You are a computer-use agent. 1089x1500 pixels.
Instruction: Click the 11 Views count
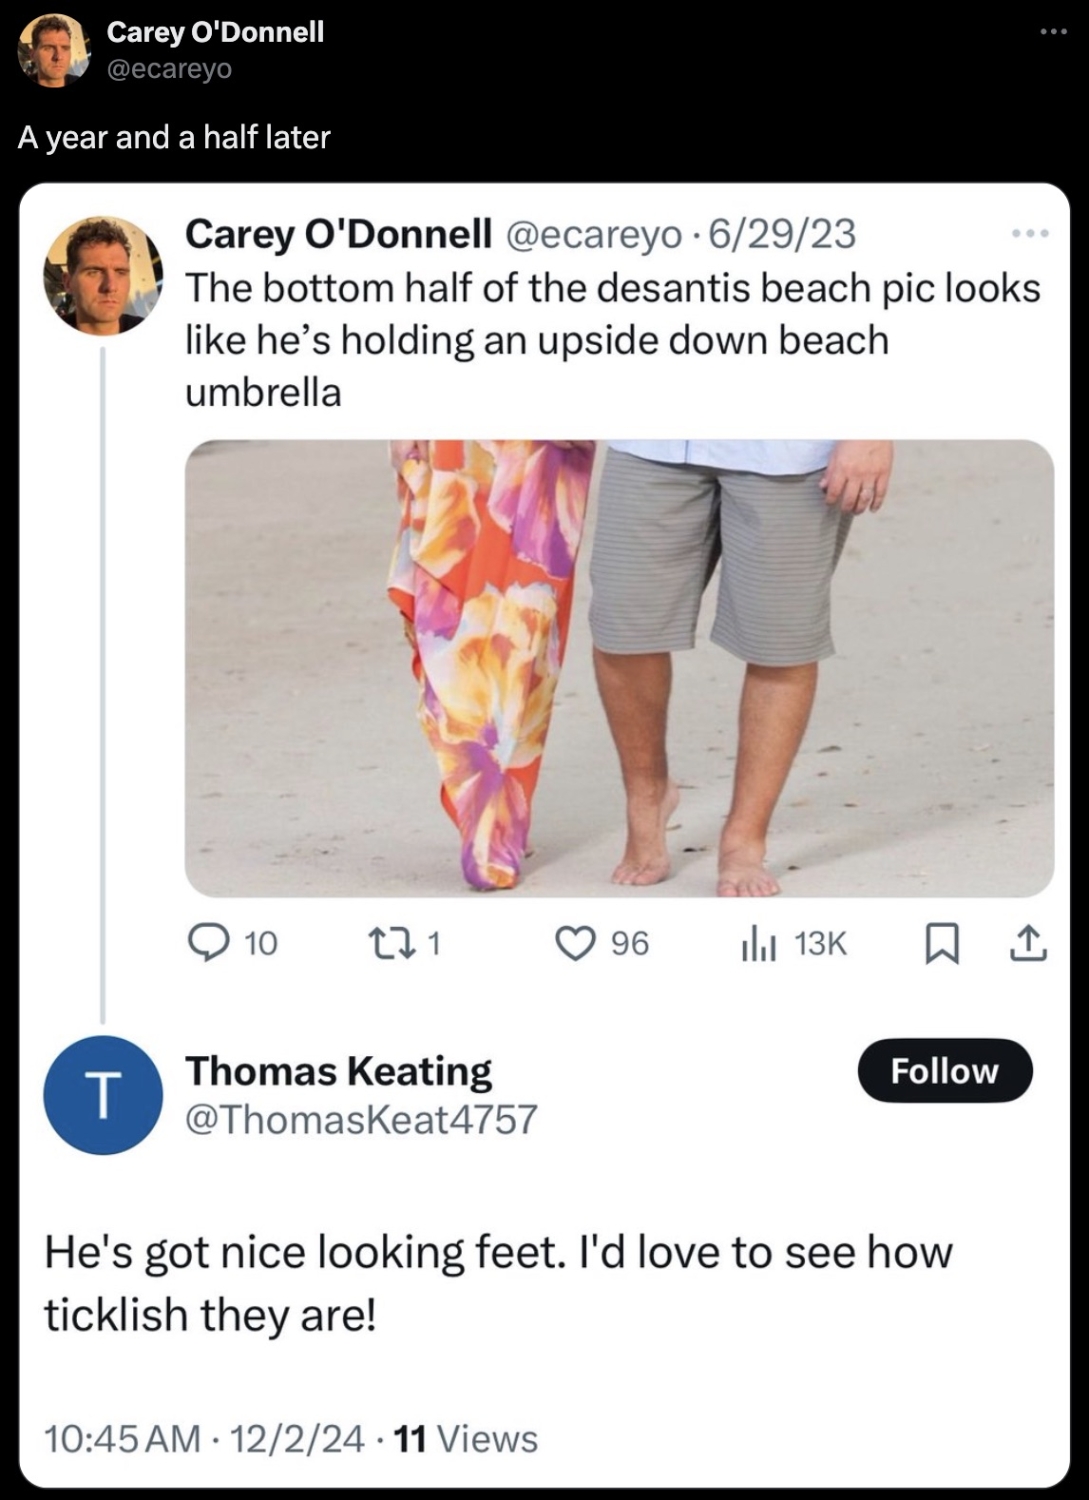466,1439
